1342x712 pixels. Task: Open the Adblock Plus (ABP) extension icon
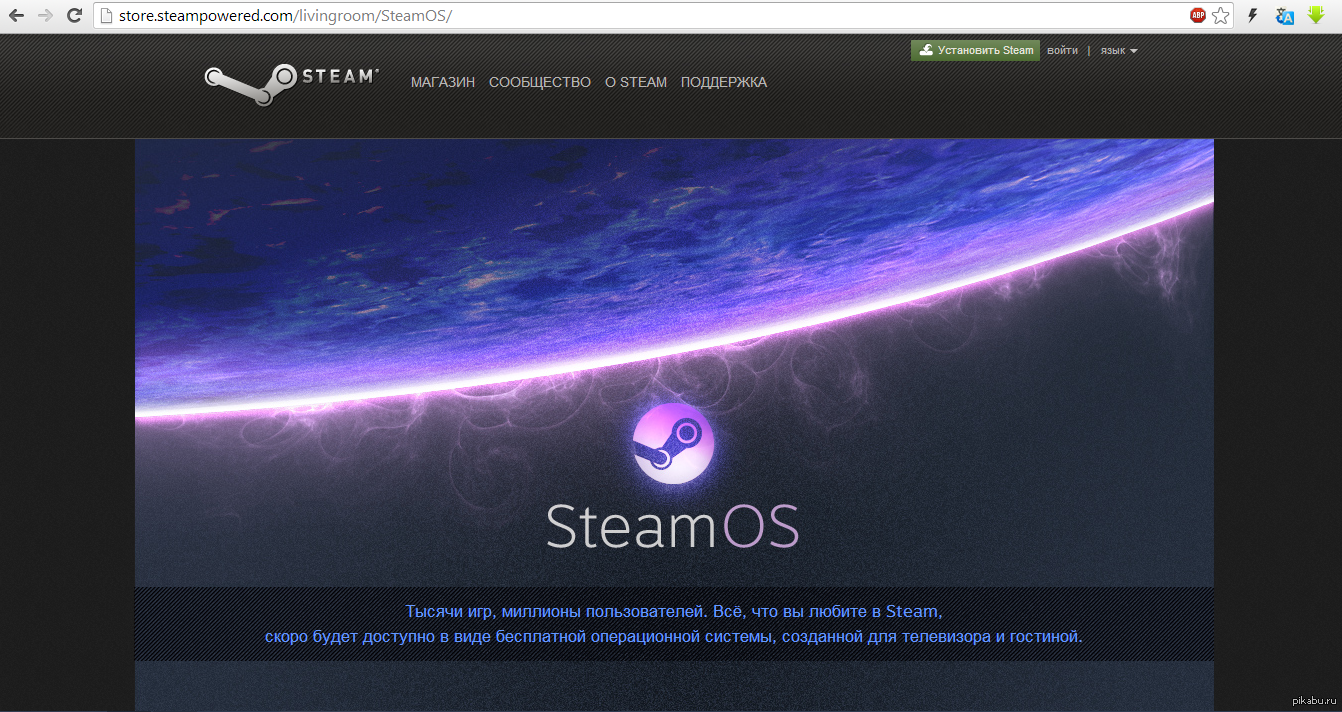pyautogui.click(x=1197, y=16)
